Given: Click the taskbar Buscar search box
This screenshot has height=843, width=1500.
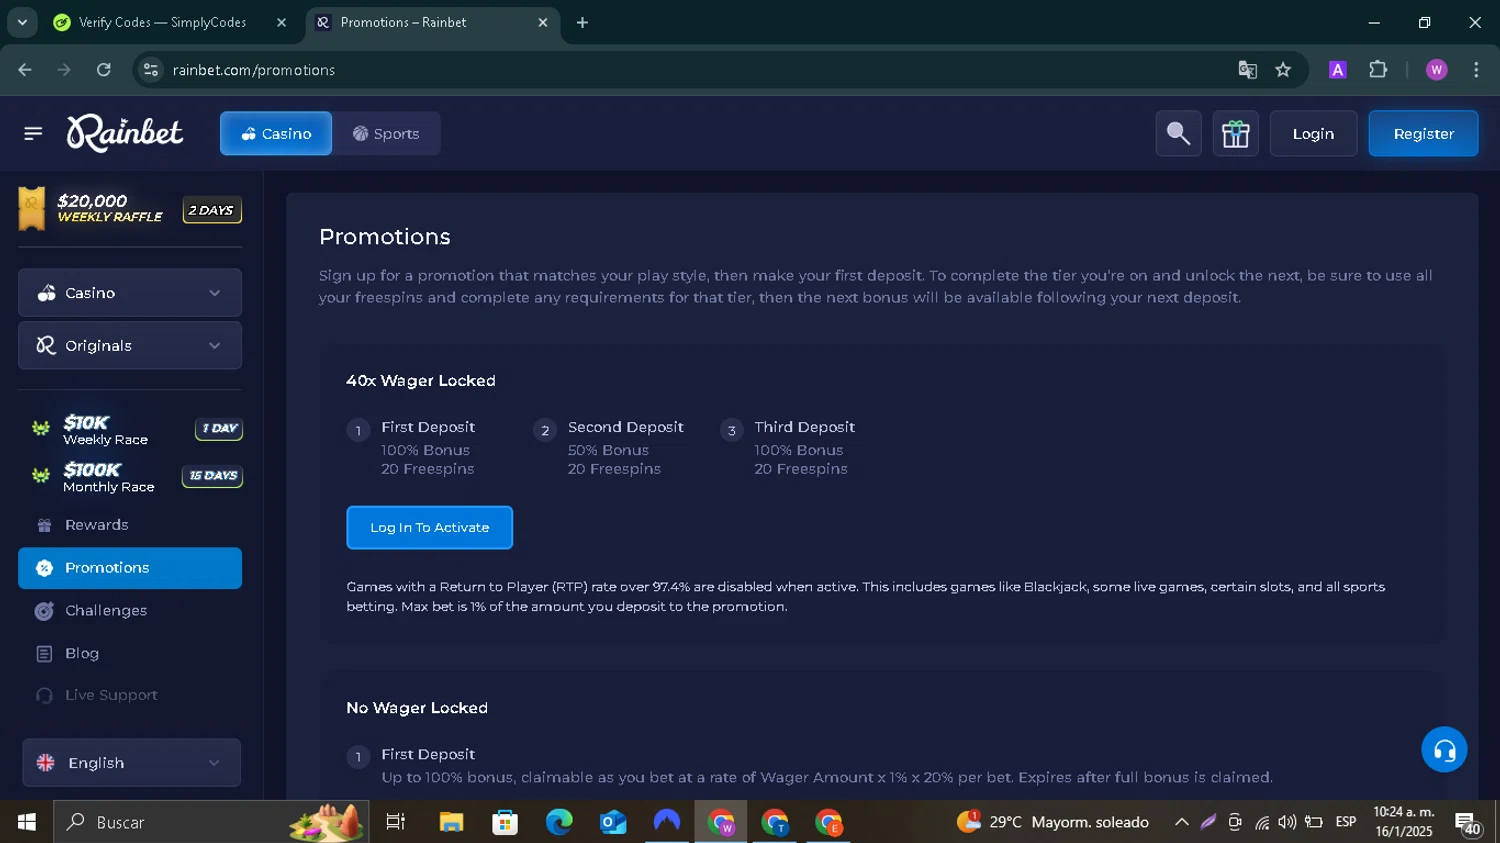Looking at the screenshot, I should (211, 822).
